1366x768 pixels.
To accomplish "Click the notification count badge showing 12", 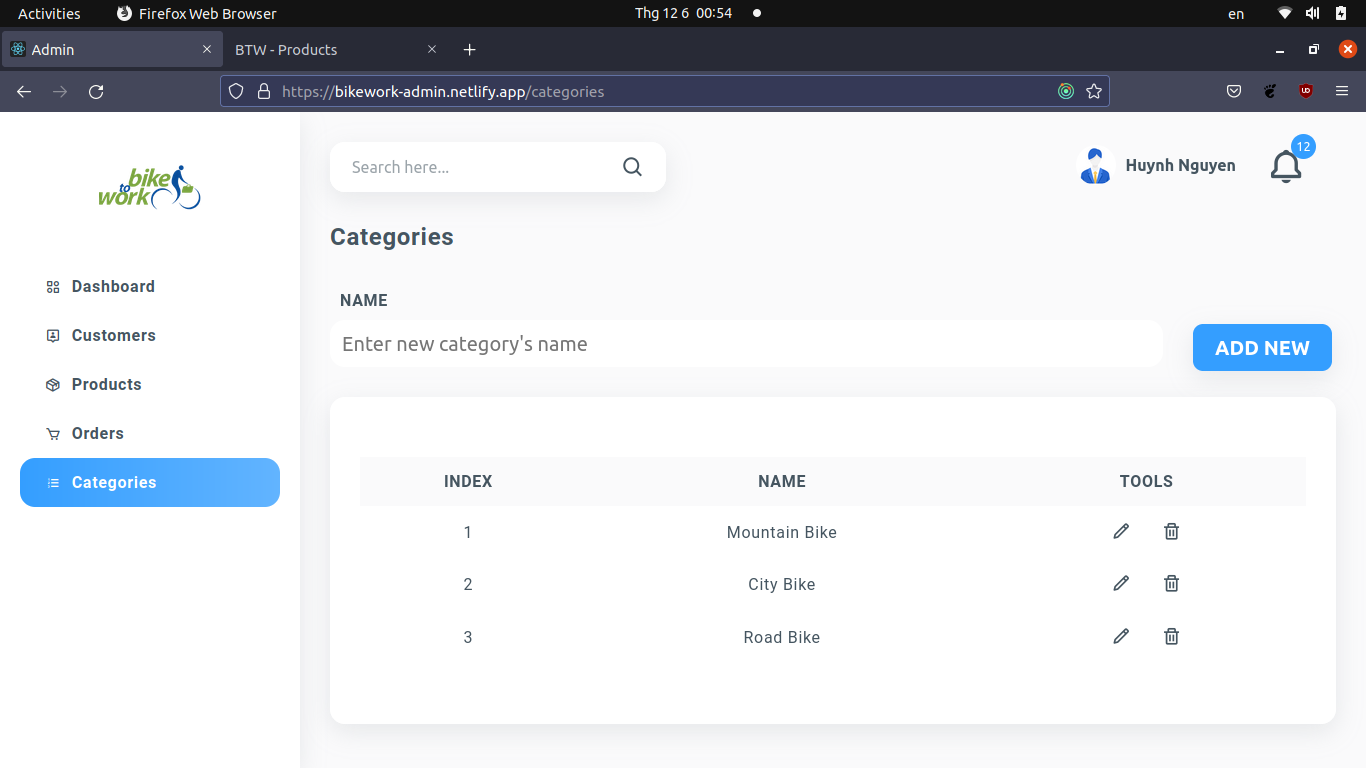I will tap(1303, 146).
